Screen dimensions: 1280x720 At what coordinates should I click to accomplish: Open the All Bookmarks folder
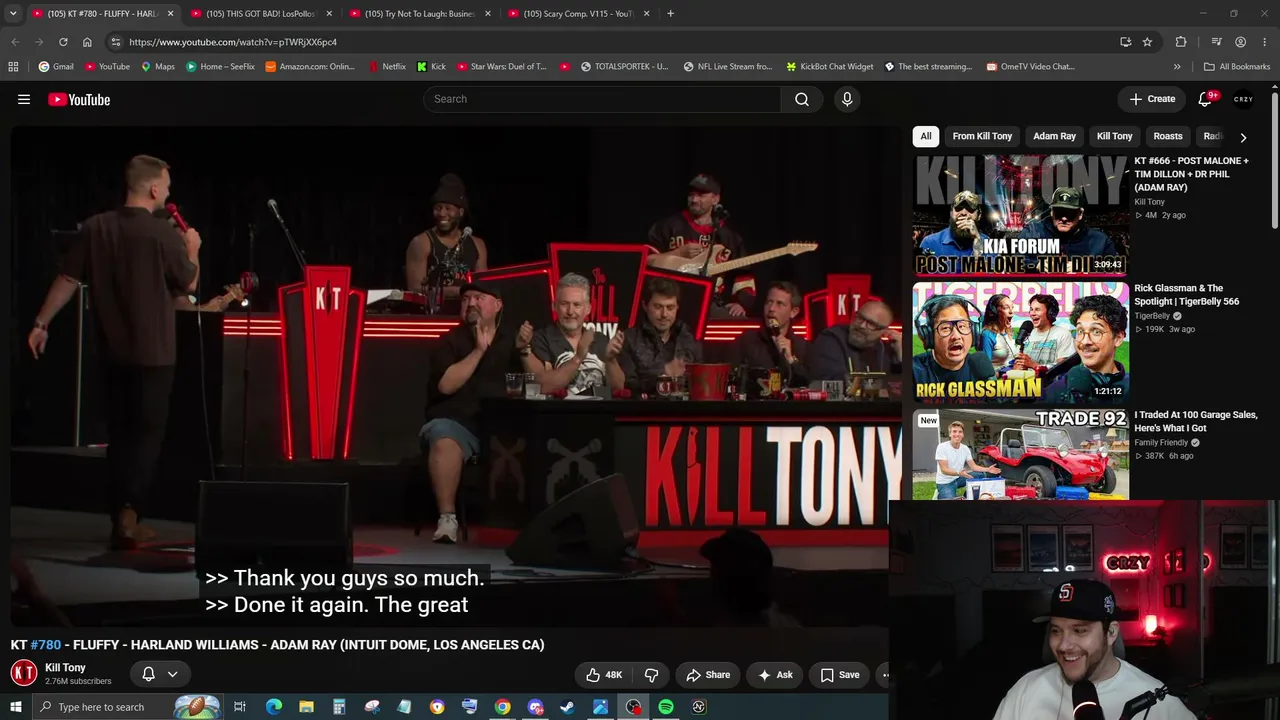pos(1237,67)
